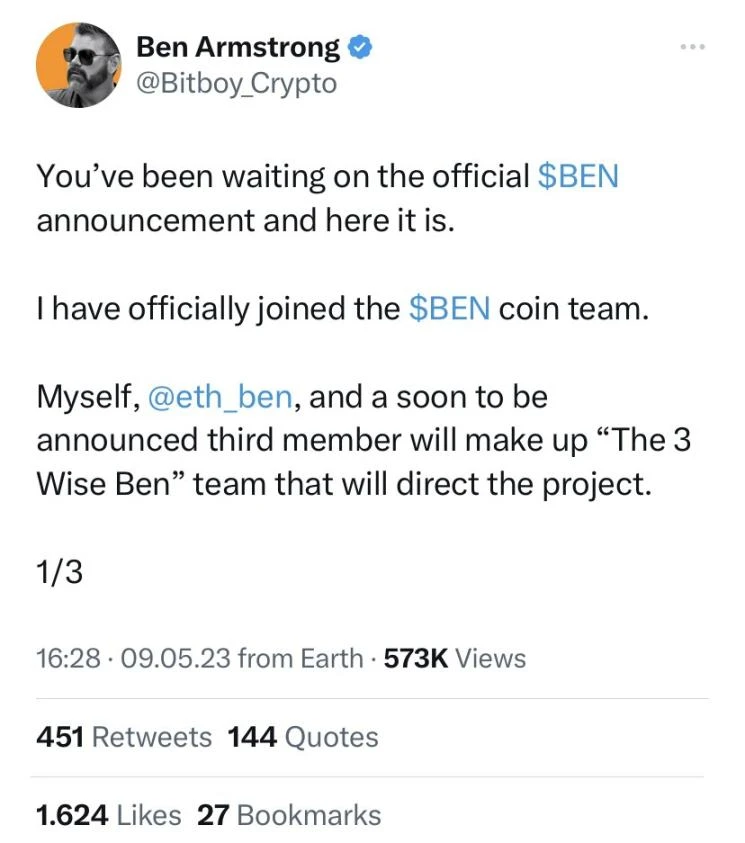View the 144 Quotes list
Screen dimensions: 745x843
point(251,738)
